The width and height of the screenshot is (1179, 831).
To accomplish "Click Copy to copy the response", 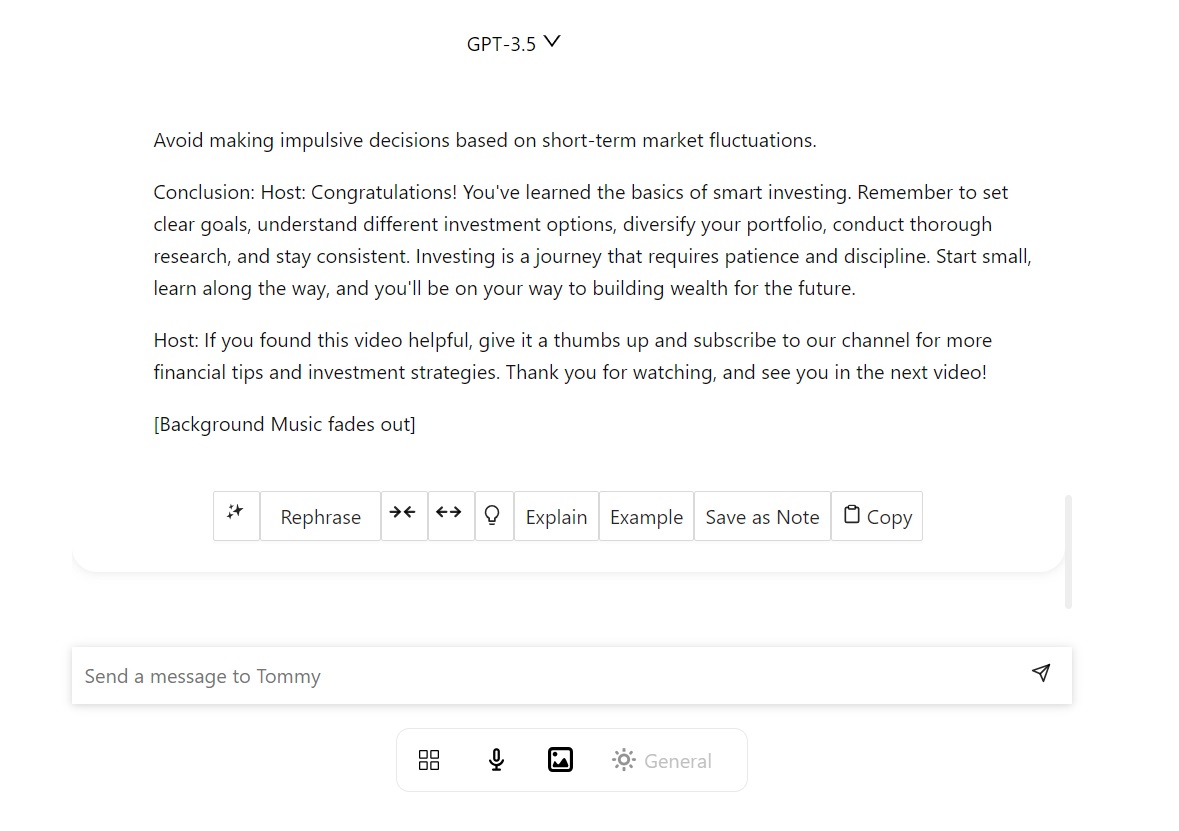I will coord(878,516).
